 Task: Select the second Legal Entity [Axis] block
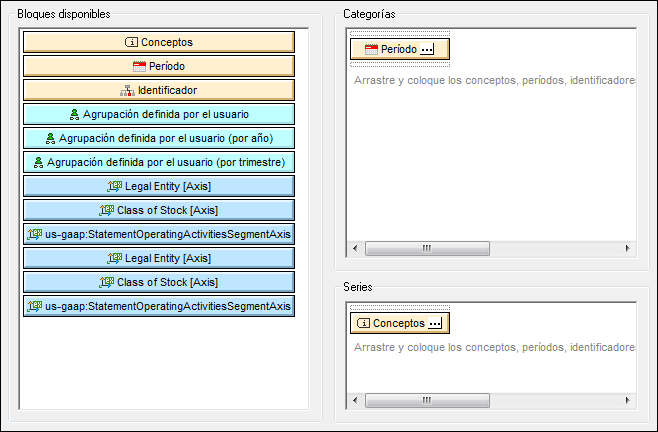pyautogui.click(x=159, y=258)
